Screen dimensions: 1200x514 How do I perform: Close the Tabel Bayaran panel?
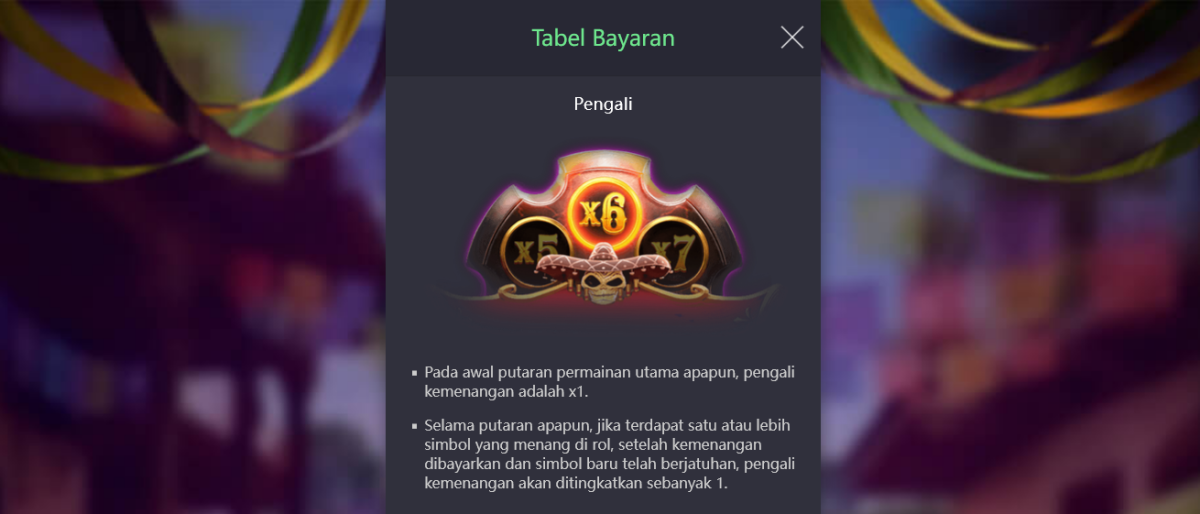792,38
